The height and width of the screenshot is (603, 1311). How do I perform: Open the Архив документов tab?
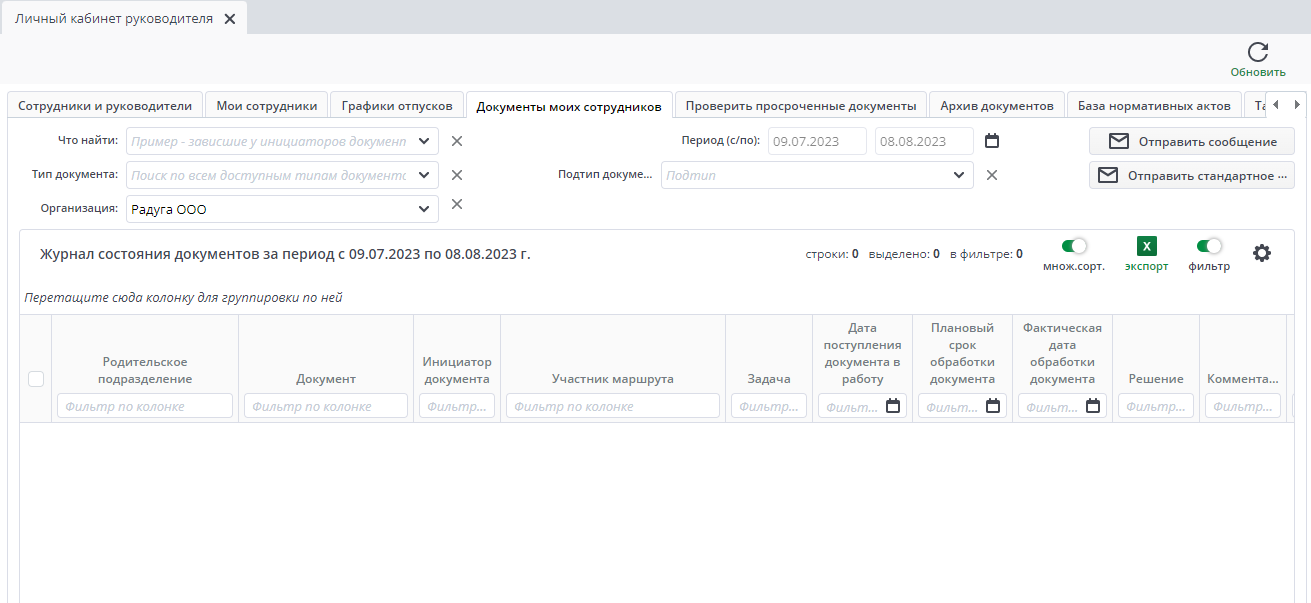(997, 105)
